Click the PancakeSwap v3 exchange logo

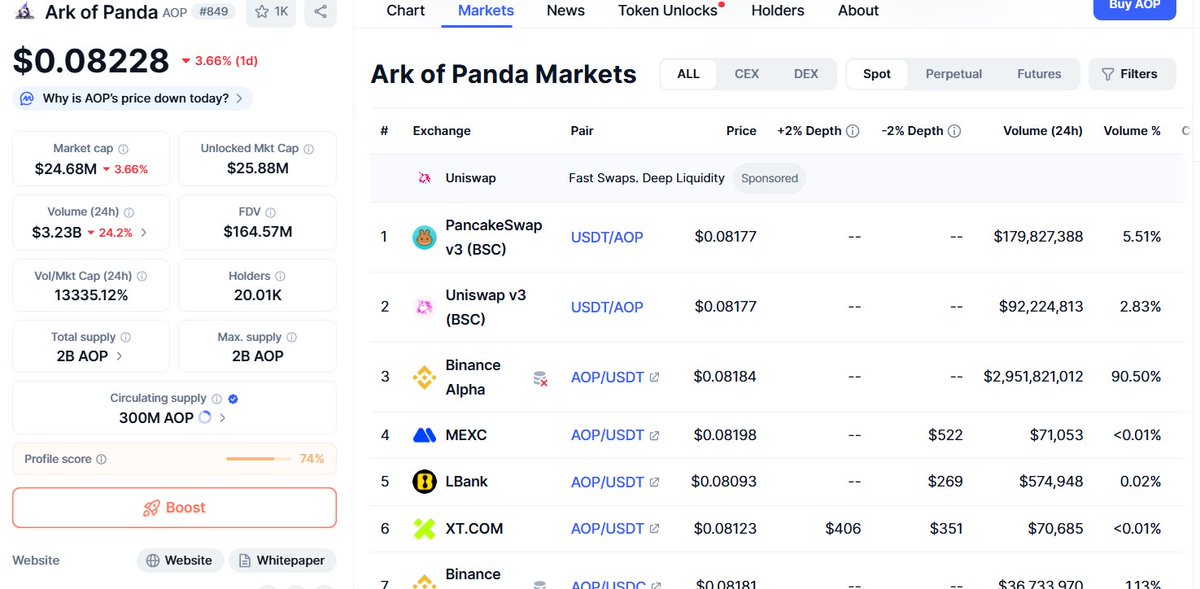(x=425, y=237)
